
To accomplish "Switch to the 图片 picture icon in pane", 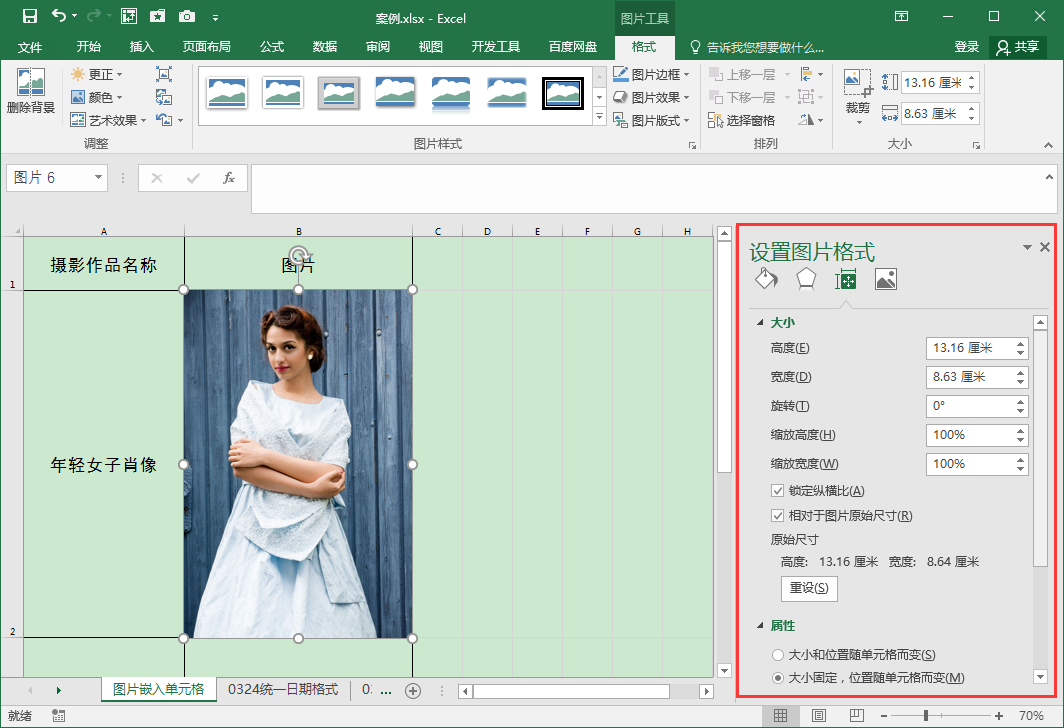I will click(x=885, y=279).
